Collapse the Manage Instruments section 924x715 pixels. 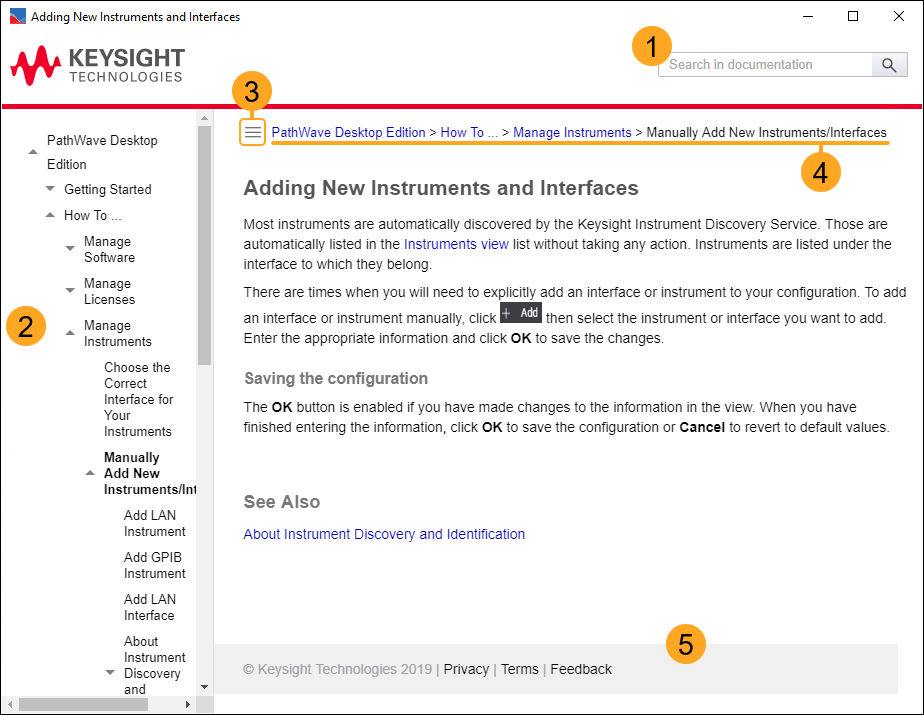tap(70, 332)
